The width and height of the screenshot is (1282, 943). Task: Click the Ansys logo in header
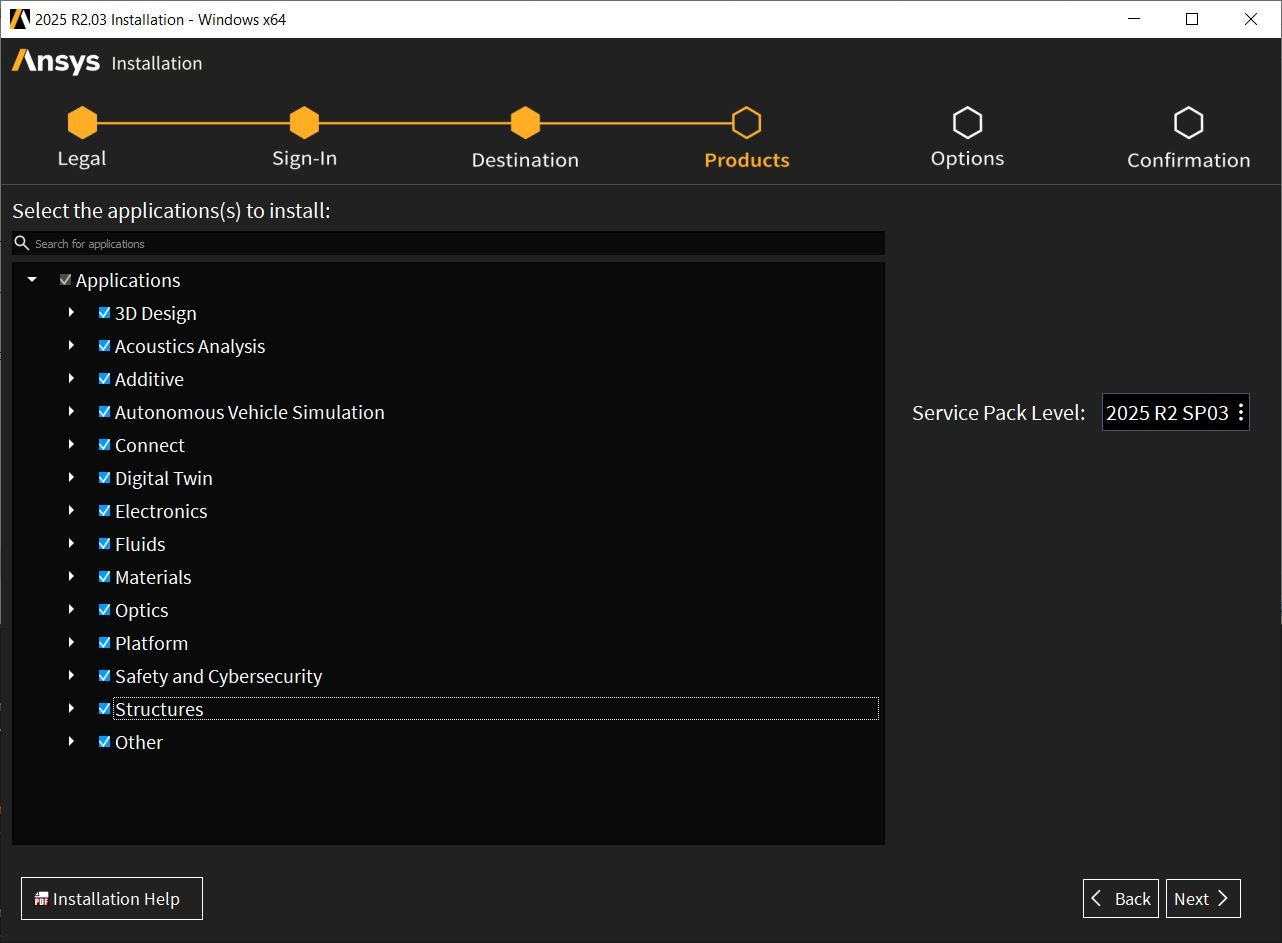tap(56, 62)
